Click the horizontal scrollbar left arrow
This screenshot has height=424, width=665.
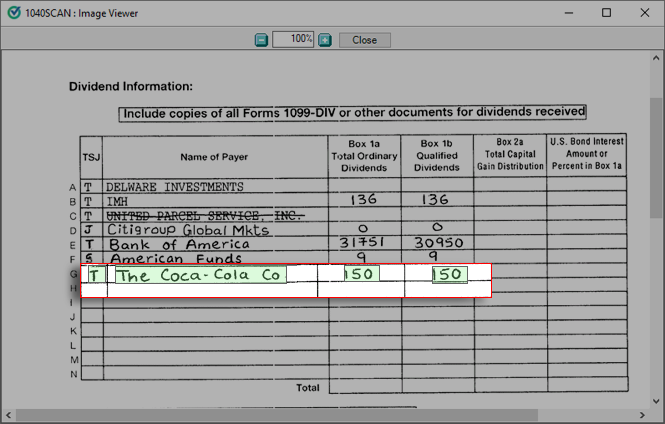(x=8, y=415)
